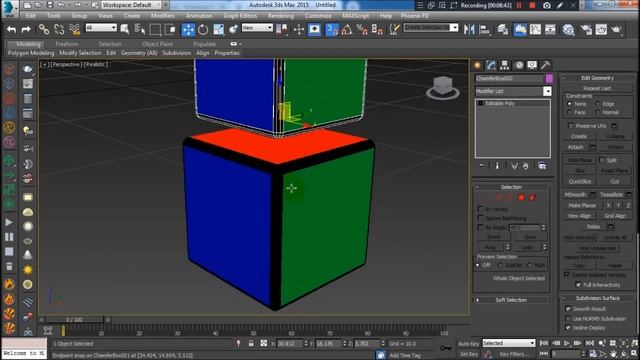
Task: Toggle the Angle Snap button
Action: click(x=347, y=29)
